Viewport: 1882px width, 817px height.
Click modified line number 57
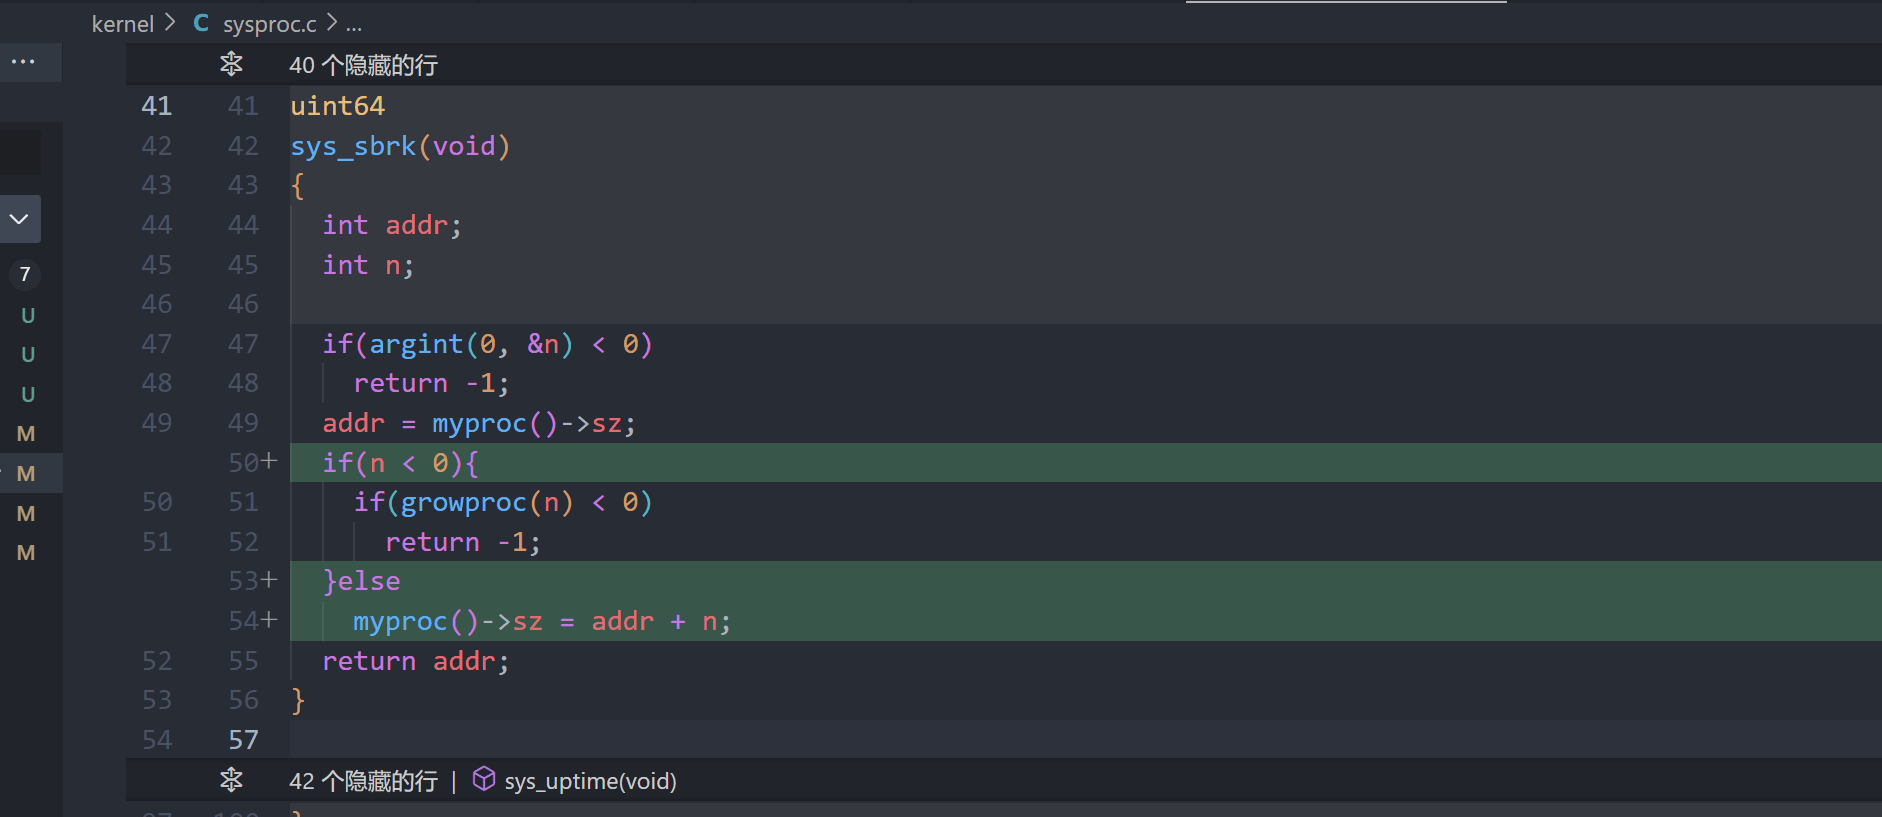tap(243, 740)
